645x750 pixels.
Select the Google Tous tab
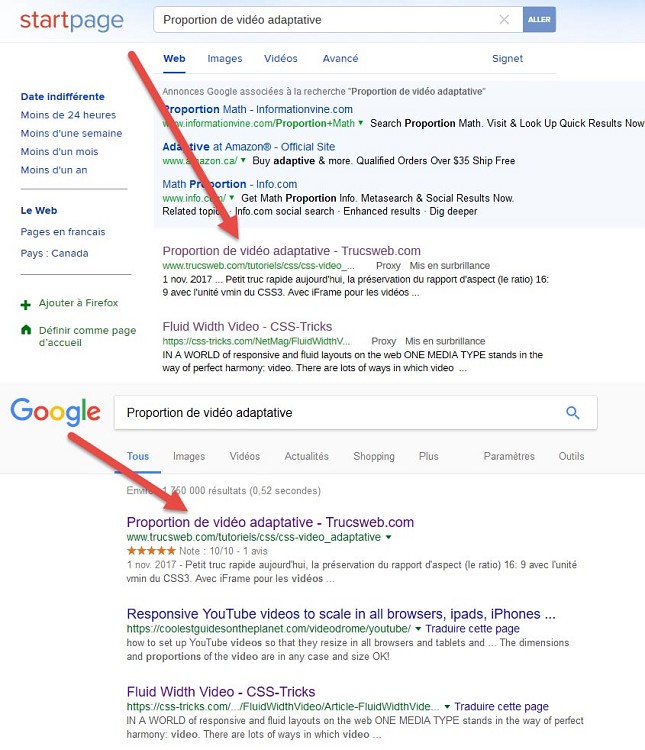pos(138,456)
